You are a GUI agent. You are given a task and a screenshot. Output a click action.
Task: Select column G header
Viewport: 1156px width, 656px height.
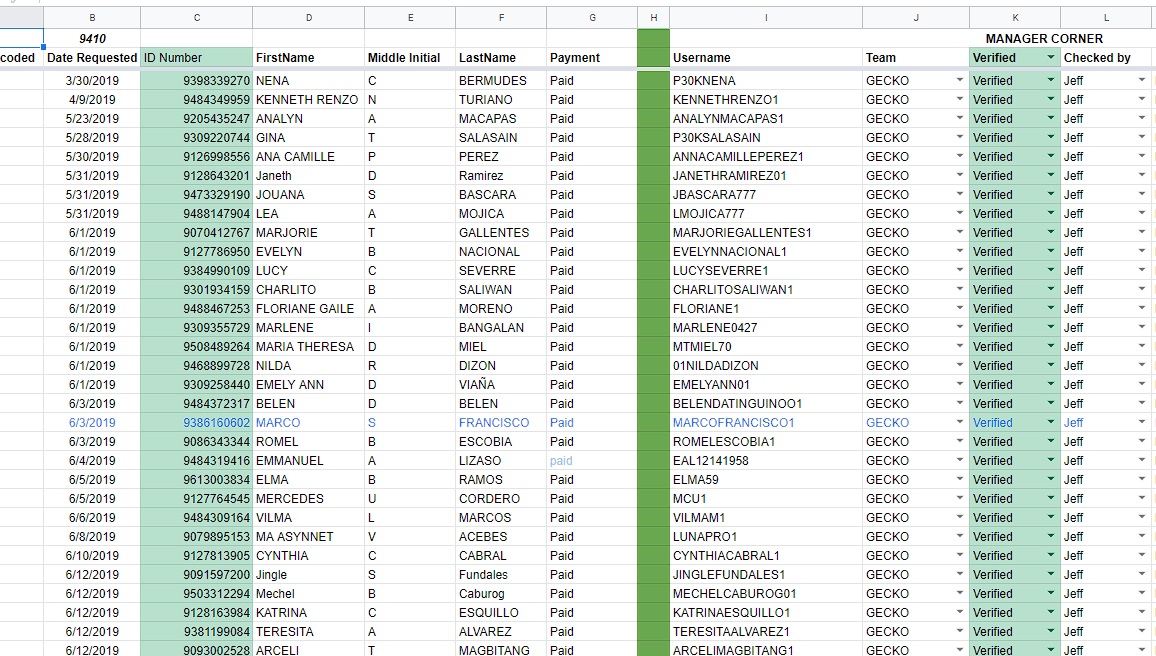click(592, 18)
